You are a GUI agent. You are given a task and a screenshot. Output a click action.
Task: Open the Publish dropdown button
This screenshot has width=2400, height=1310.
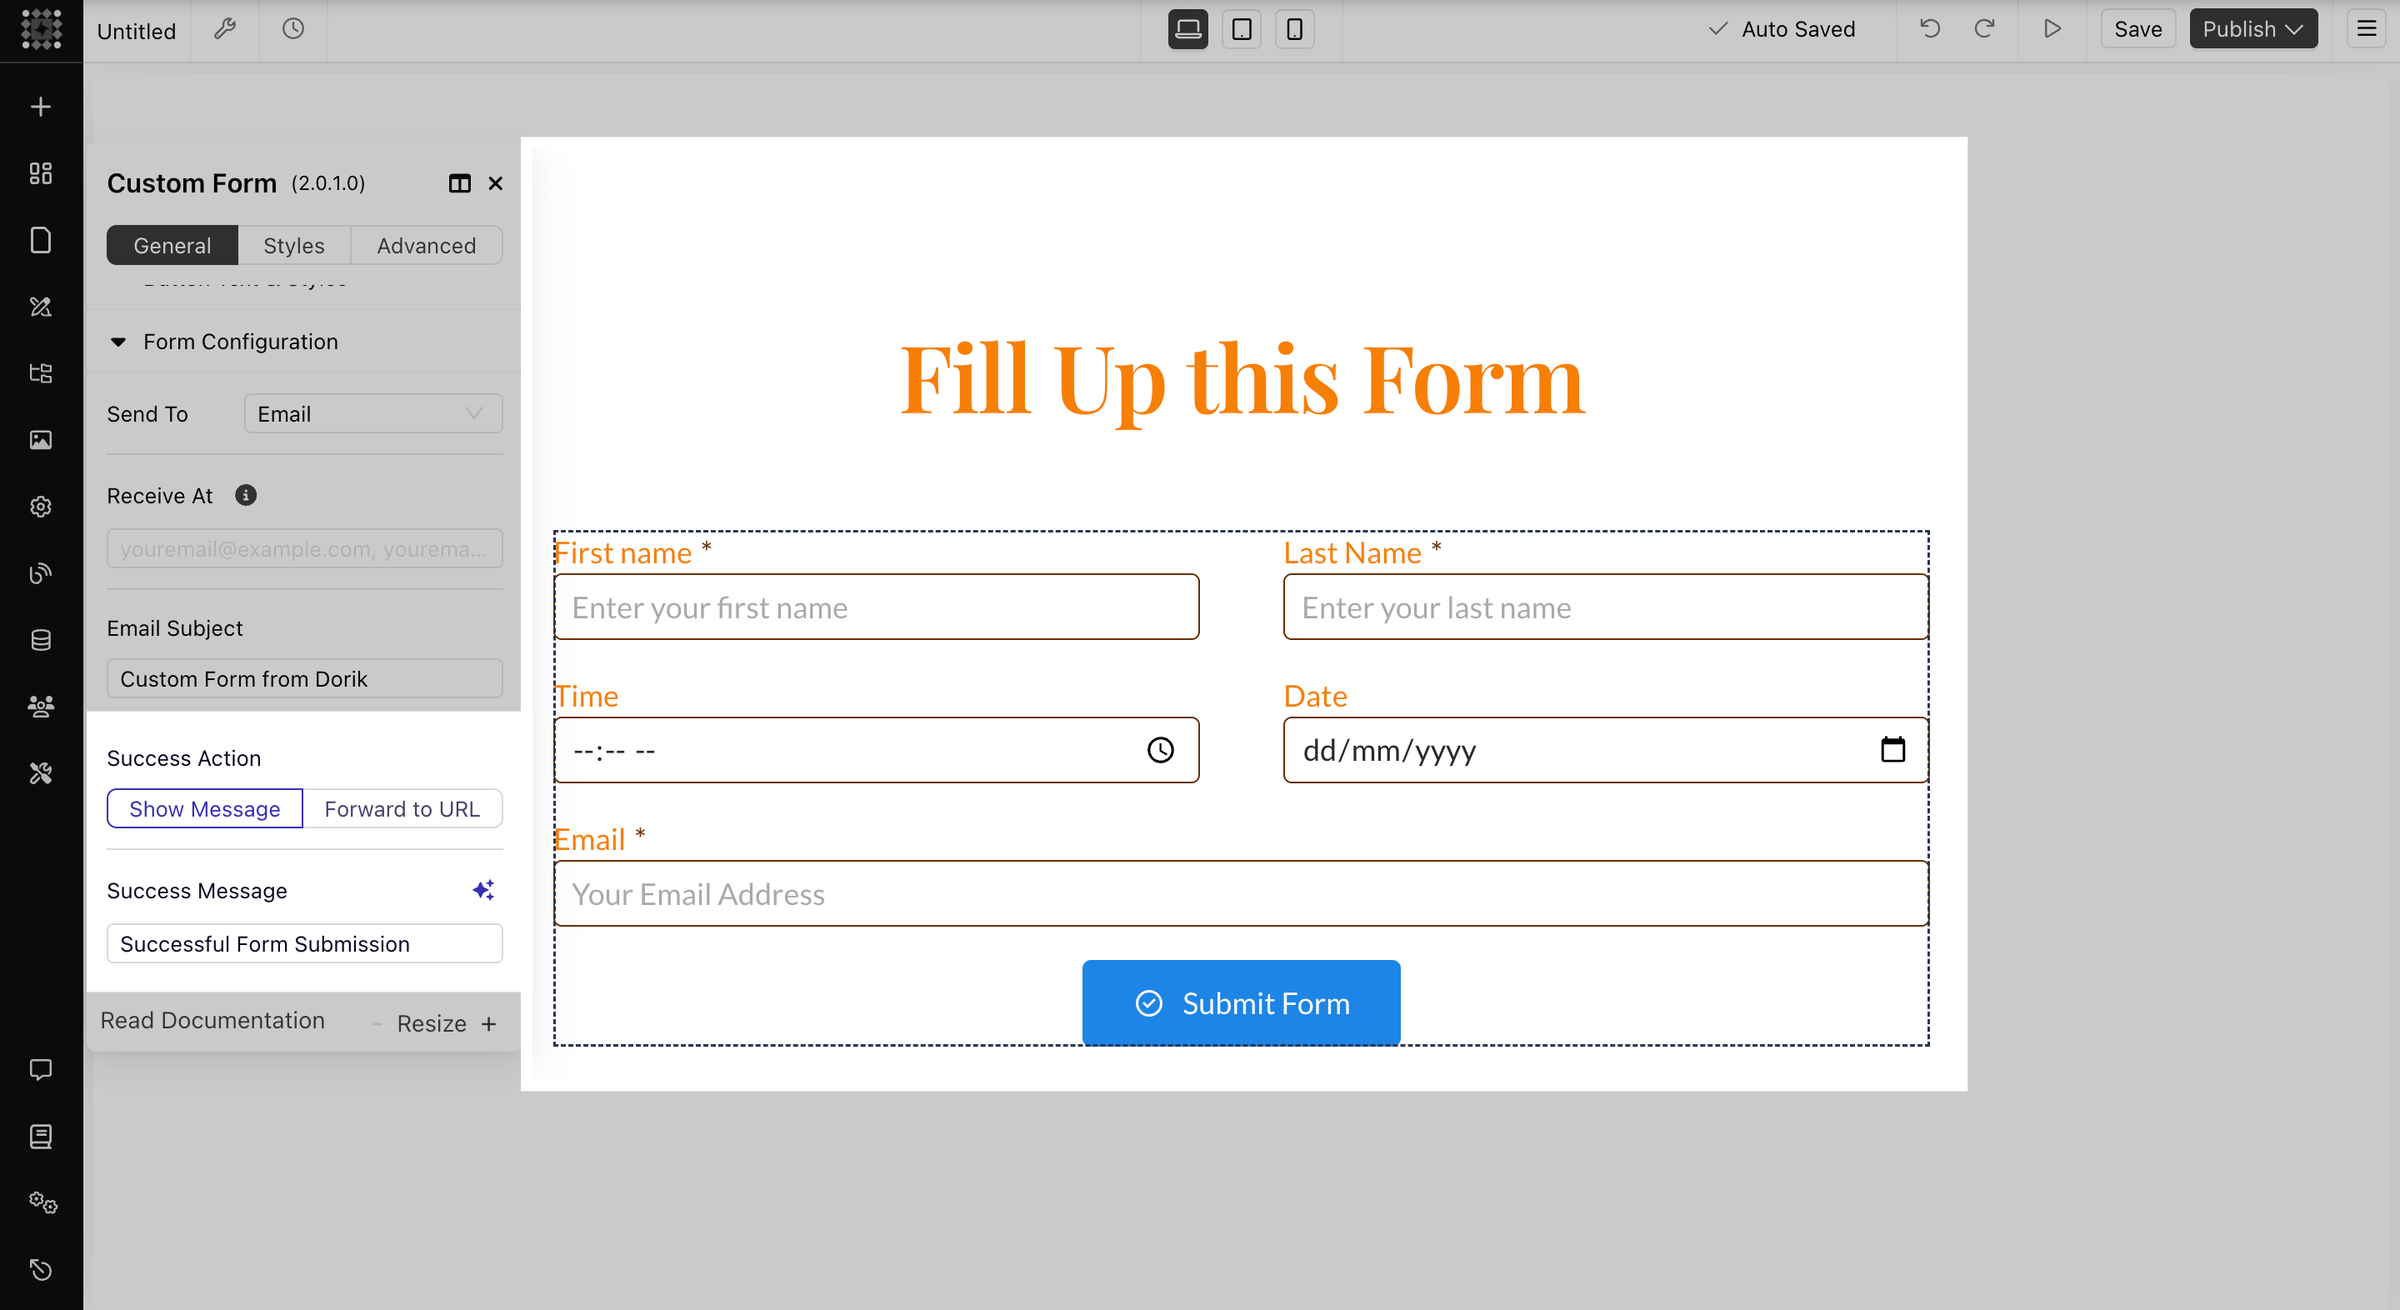2253,29
